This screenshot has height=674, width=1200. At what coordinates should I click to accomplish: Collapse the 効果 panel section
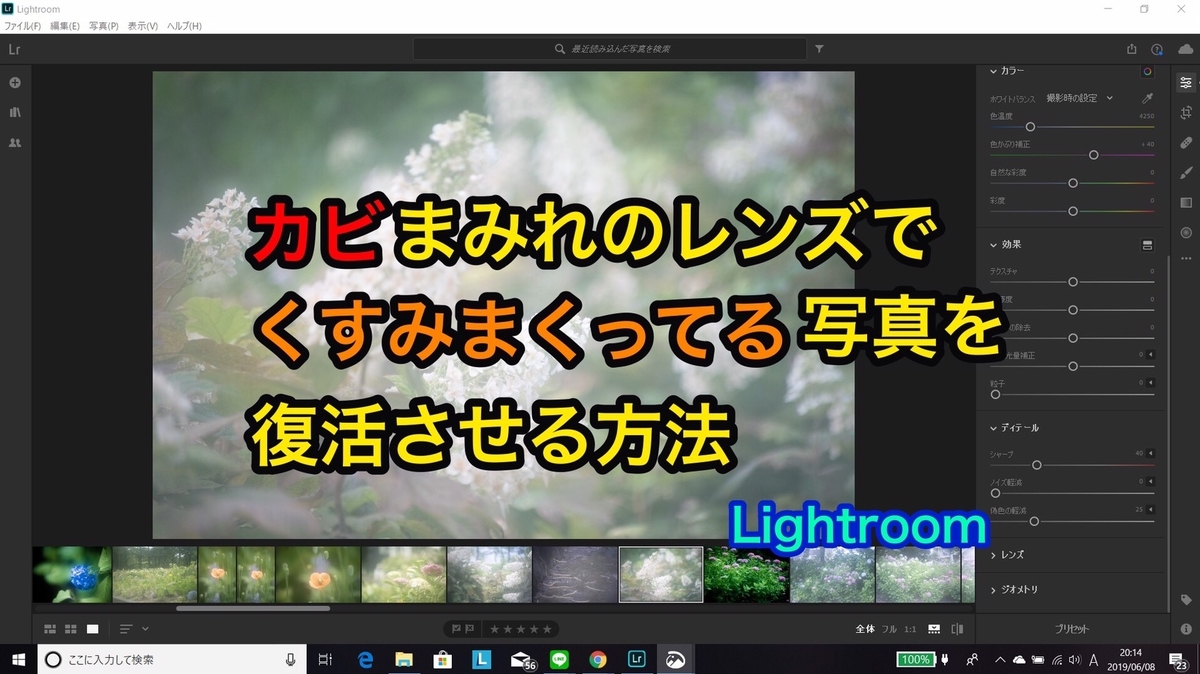994,244
